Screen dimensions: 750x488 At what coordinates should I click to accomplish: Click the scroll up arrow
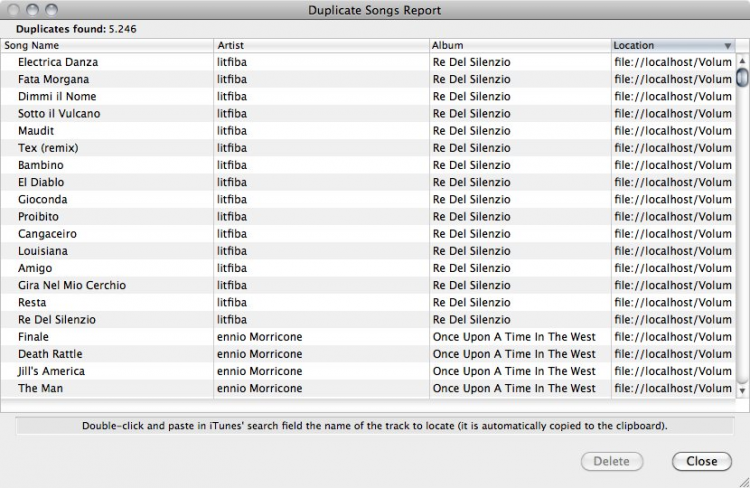[742, 61]
